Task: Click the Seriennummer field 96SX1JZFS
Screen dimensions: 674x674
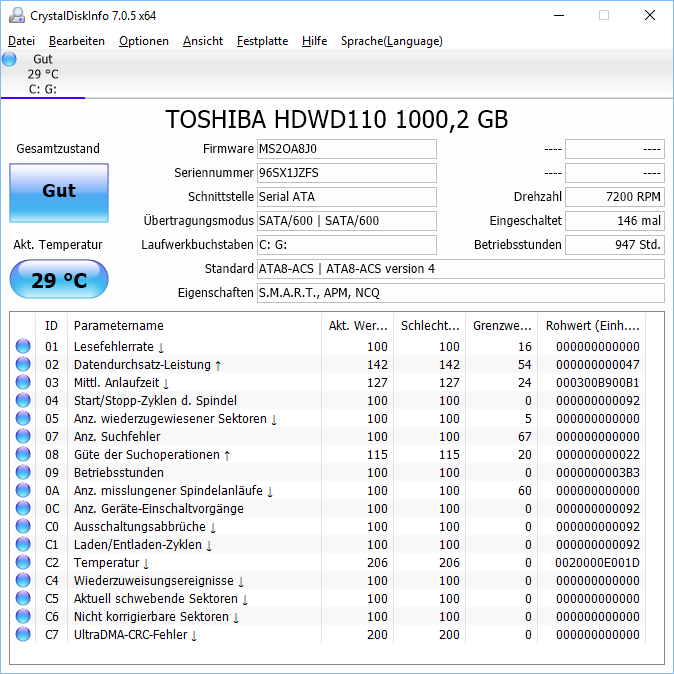Action: coord(346,173)
